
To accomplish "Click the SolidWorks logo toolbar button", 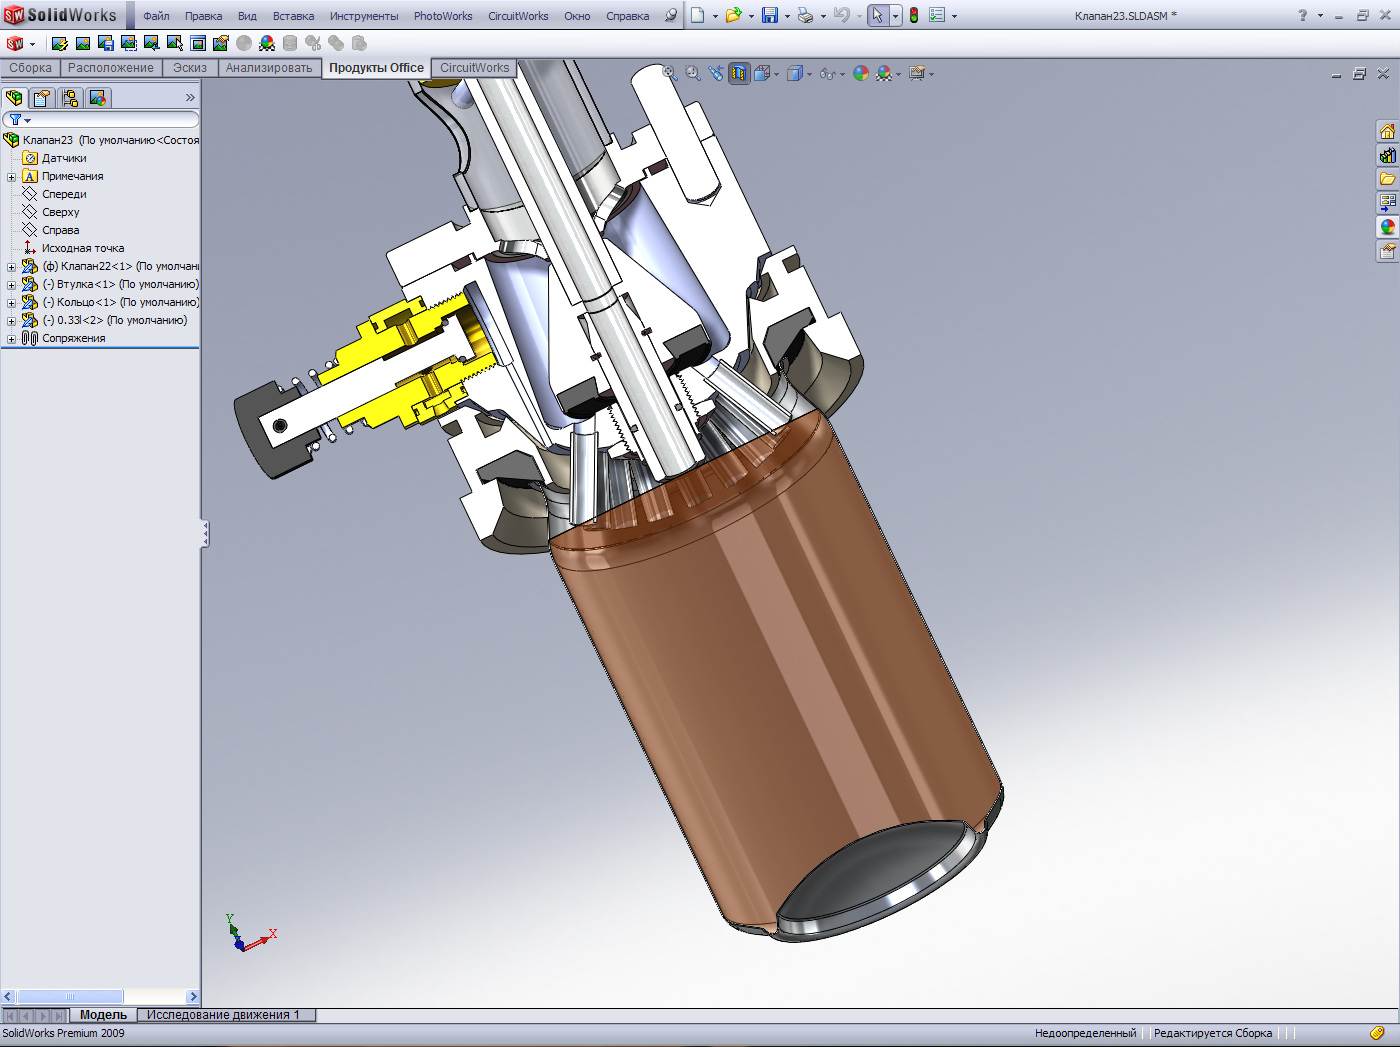I will coord(14,43).
